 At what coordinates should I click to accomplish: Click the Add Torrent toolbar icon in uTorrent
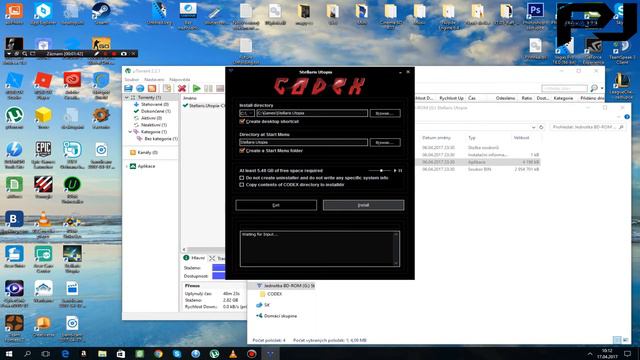(x=128, y=89)
